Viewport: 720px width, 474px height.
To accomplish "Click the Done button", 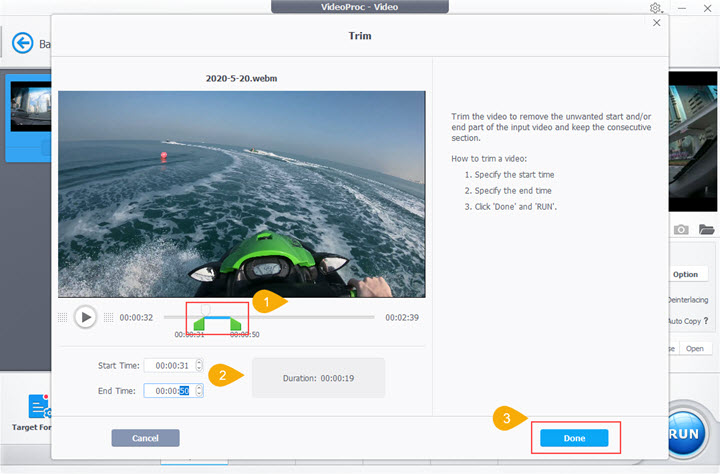I will [x=574, y=438].
